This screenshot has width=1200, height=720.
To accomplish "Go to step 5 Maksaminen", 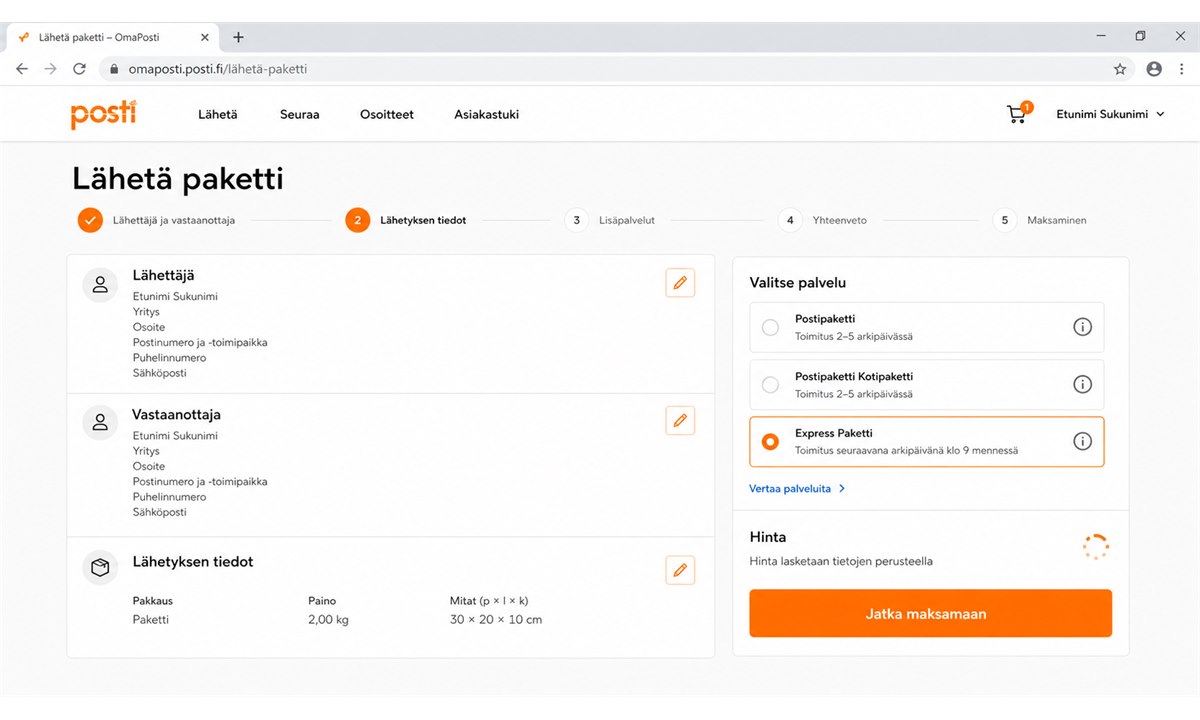I will click(x=1039, y=220).
